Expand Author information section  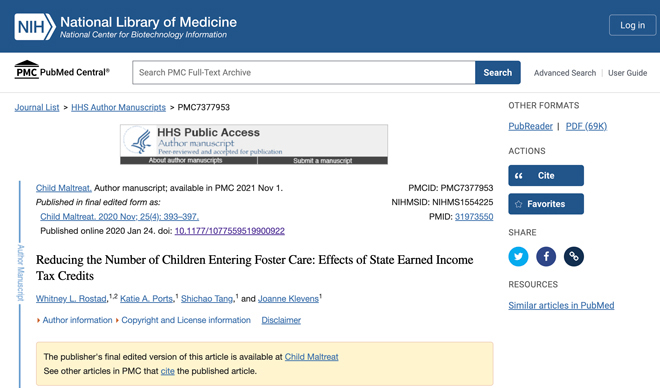pos(75,320)
